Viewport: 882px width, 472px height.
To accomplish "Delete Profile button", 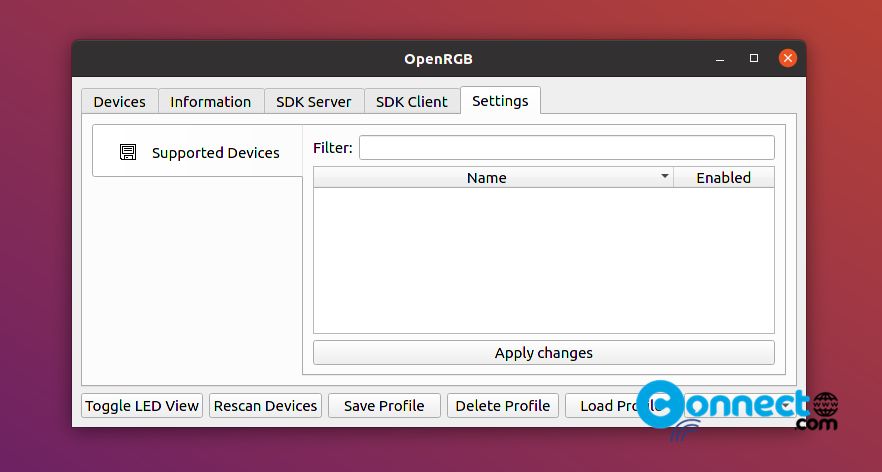I will [x=503, y=406].
